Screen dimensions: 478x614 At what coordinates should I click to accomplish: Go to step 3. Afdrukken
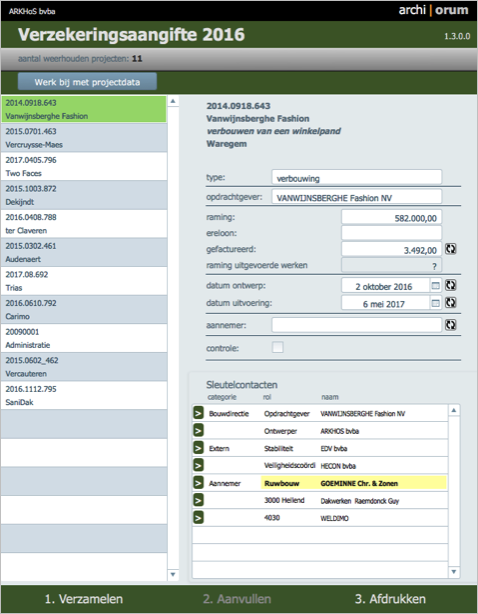390,599
